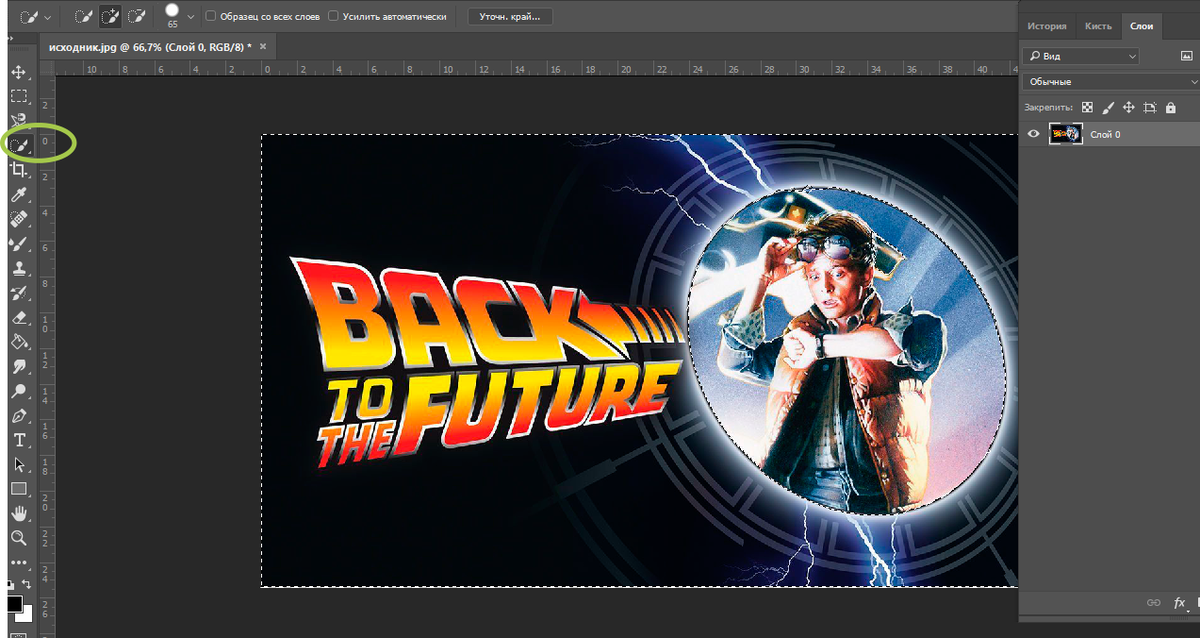The height and width of the screenshot is (638, 1200).
Task: Choose Add to Selection mode
Action: pyautogui.click(x=109, y=17)
